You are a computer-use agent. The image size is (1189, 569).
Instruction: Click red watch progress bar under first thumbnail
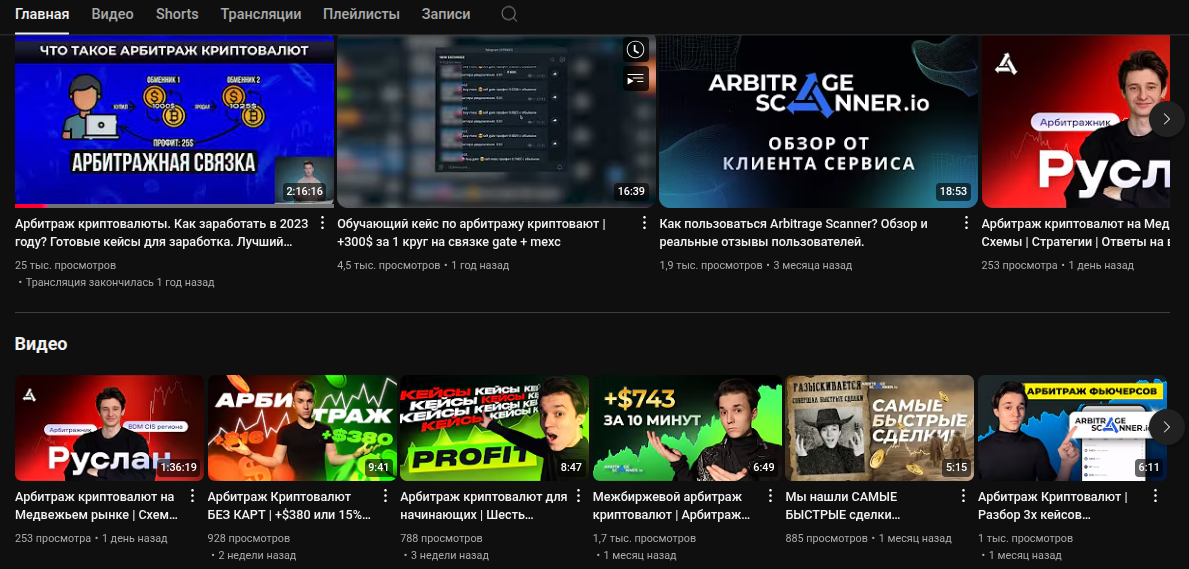pyautogui.click(x=31, y=206)
